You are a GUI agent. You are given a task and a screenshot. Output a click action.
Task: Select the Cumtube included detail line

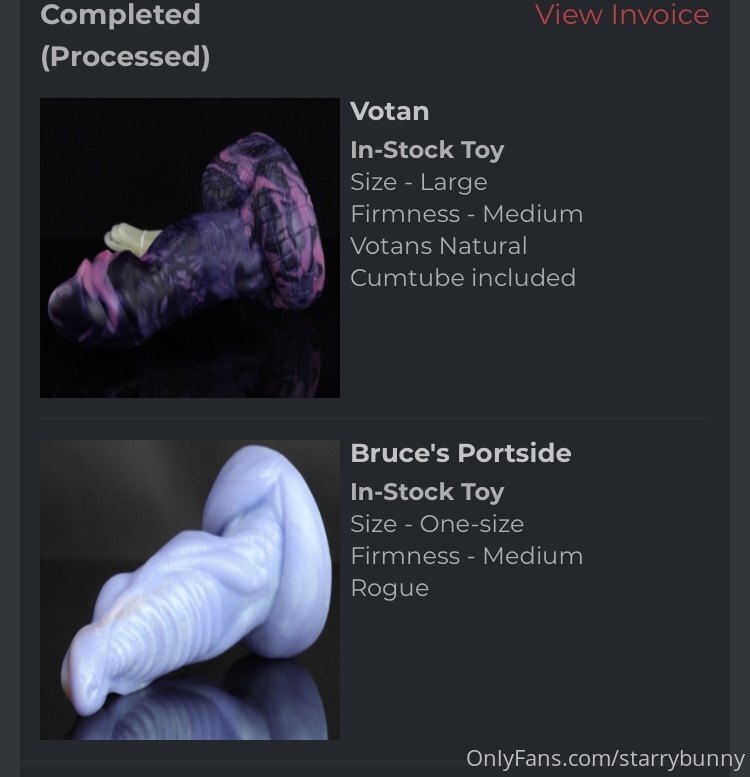click(463, 278)
